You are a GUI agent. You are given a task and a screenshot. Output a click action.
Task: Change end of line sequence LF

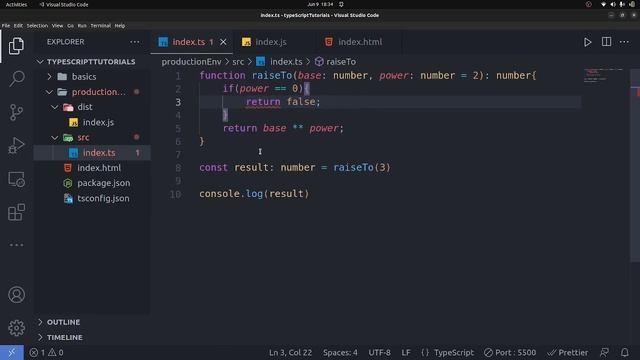click(x=406, y=352)
